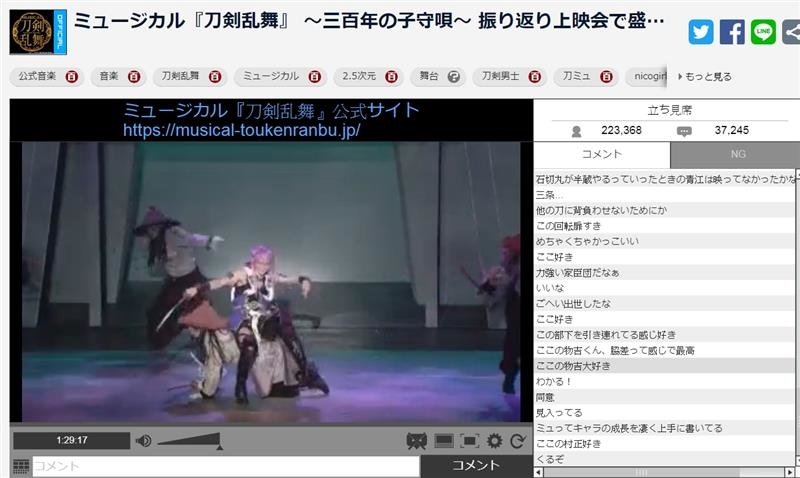
Task: Submit with the コメント button
Action: tap(477, 466)
